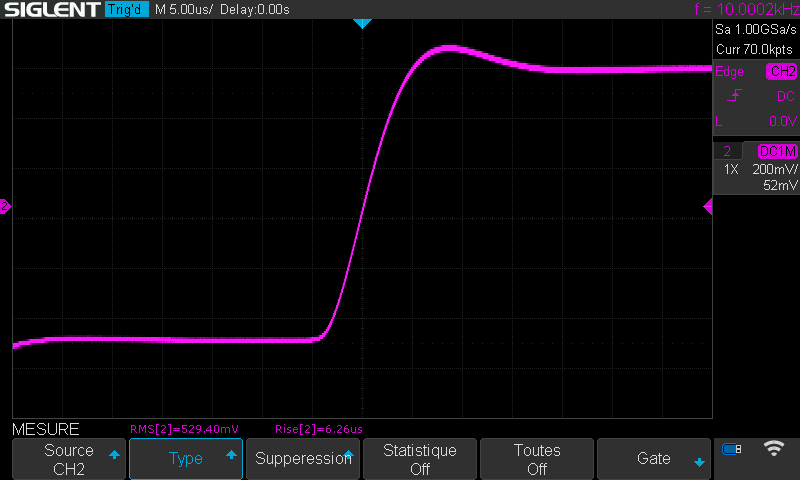The height and width of the screenshot is (480, 800).
Task: Select the trigger level arrow on right edge
Action: (708, 207)
